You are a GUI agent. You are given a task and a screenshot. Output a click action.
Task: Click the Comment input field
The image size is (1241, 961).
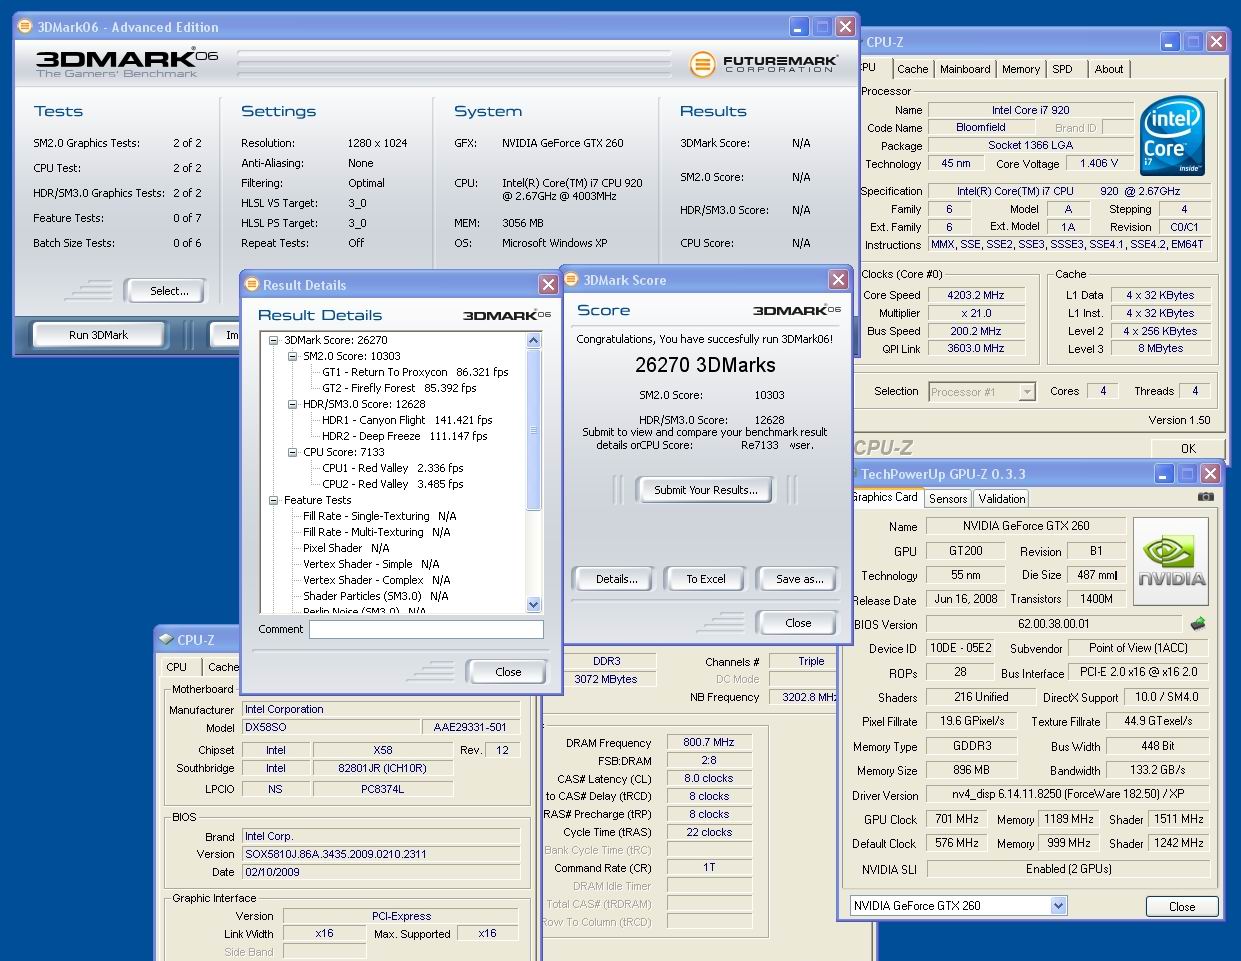coord(426,630)
